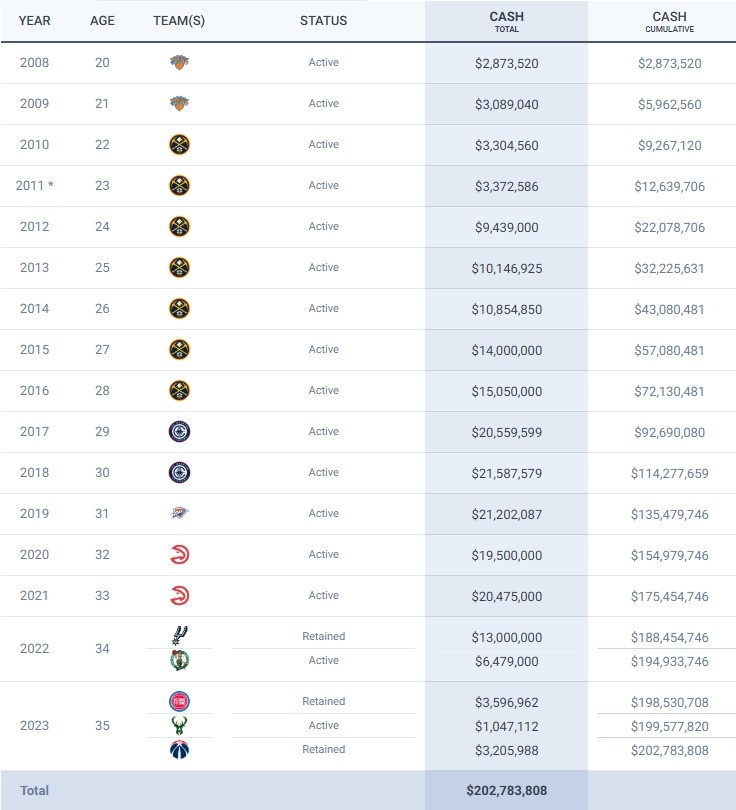This screenshot has height=810, width=736.
Task: Sort the table by the YEAR column header
Action: point(34,21)
